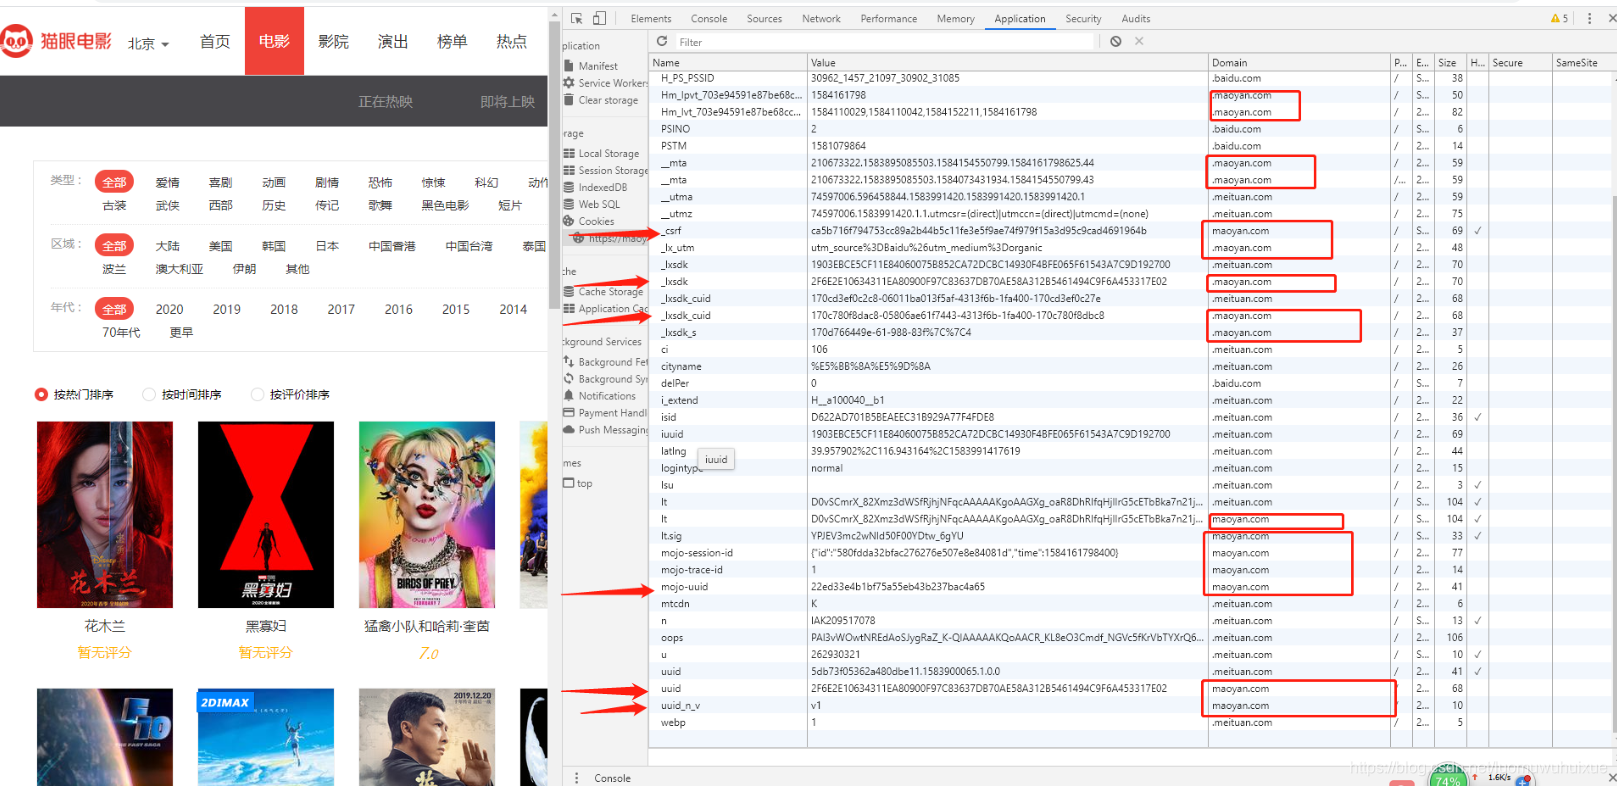Open the 猛禽小队和哈莉·奎茵 poster

click(x=427, y=515)
